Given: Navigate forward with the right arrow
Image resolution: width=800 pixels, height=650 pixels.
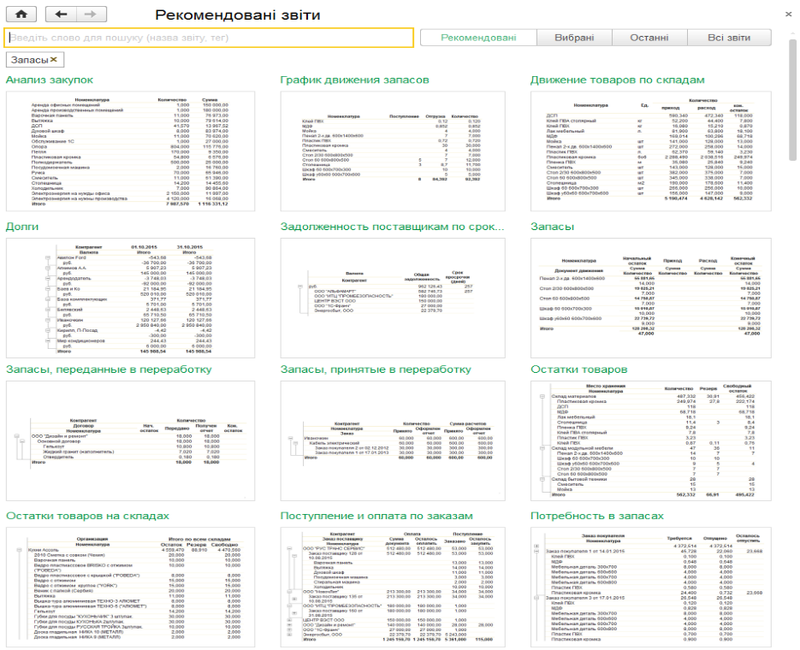Looking at the screenshot, I should pos(91,14).
